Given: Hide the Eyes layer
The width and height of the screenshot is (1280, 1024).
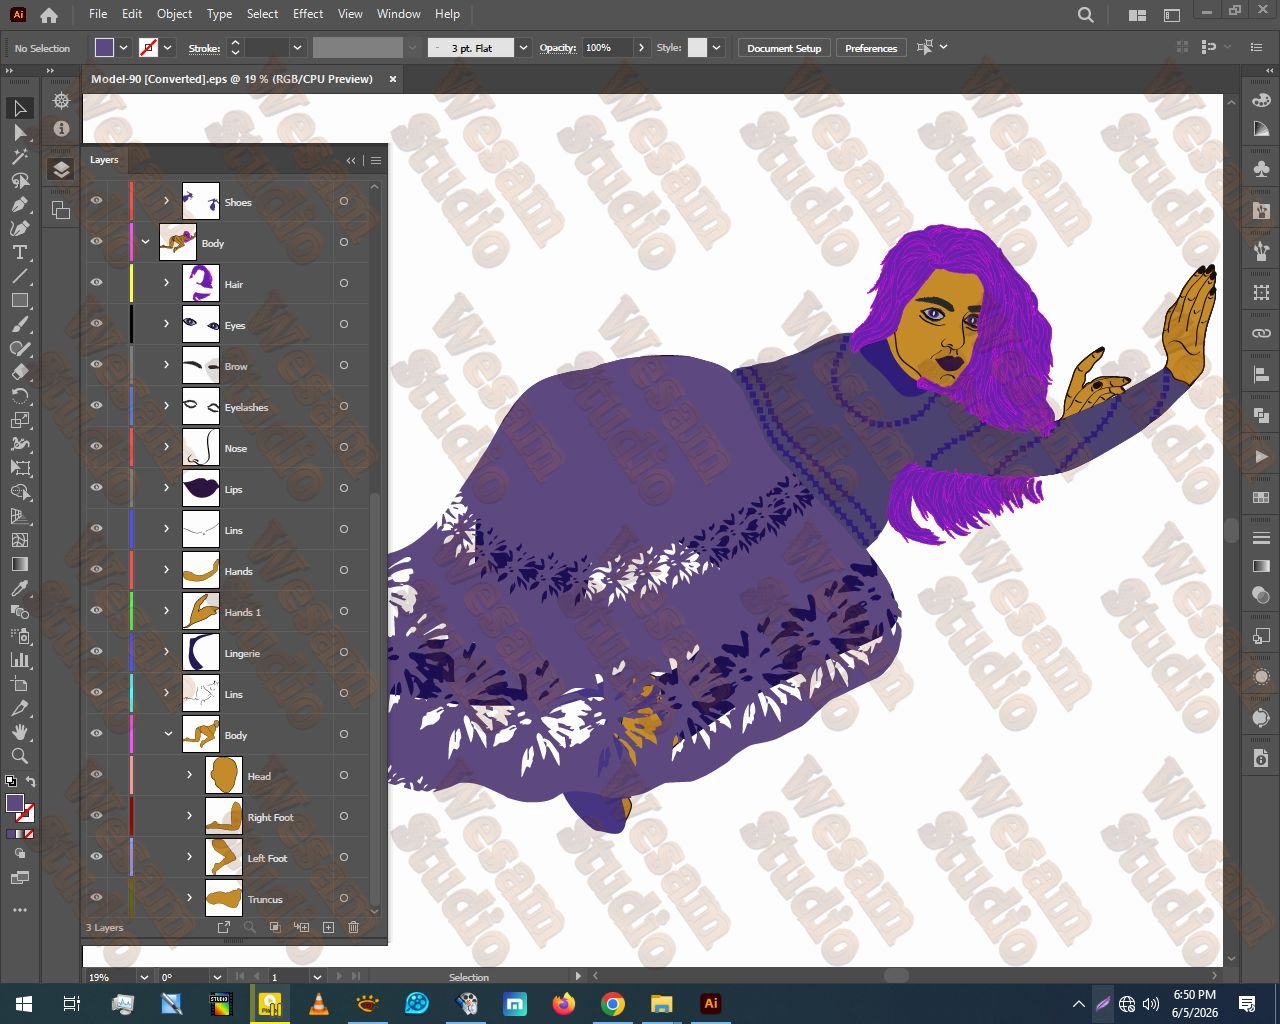Looking at the screenshot, I should tap(96, 324).
